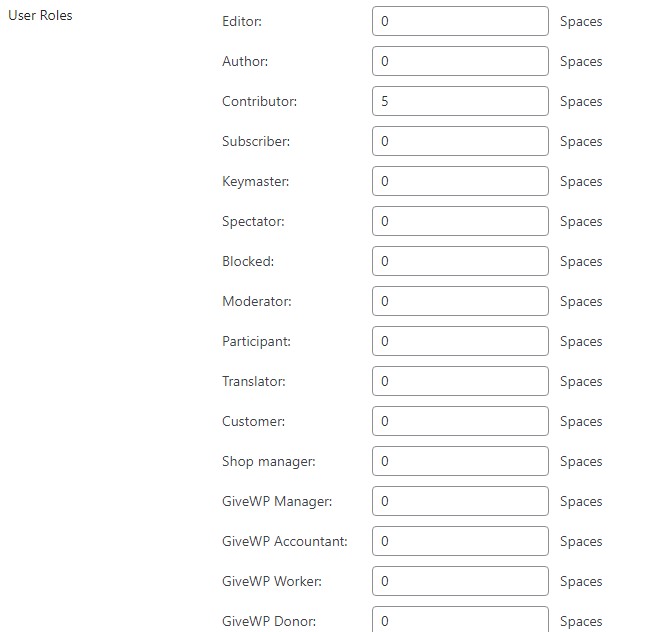Click the Participant spaces text box
Viewport: 648px width, 632px height.
[460, 341]
